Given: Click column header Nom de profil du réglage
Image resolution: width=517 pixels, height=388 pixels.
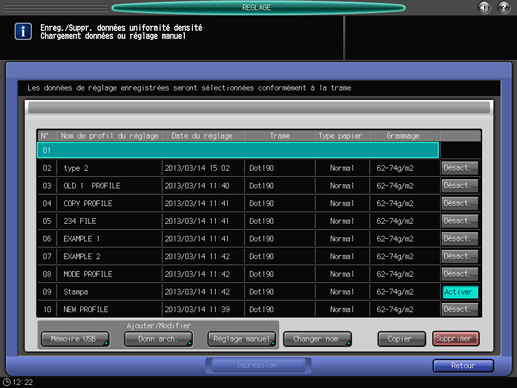Looking at the screenshot, I should coord(109,136).
